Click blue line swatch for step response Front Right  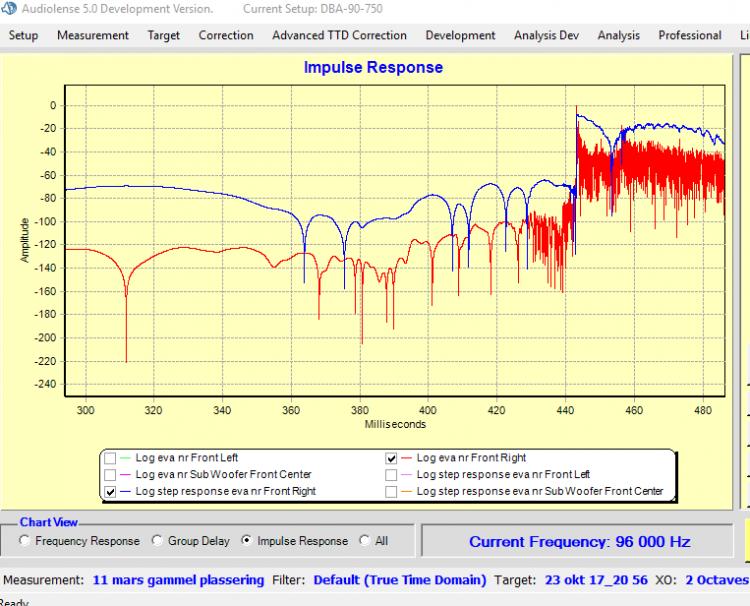click(125, 492)
